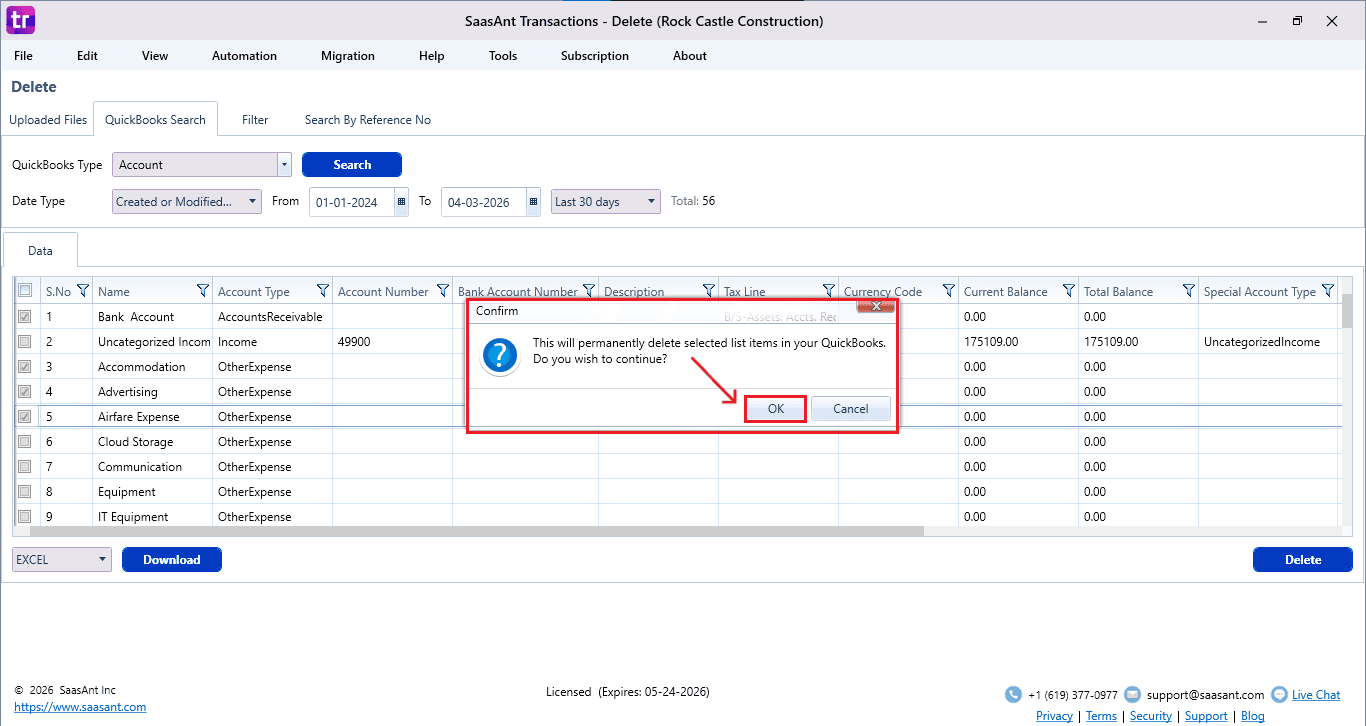Check the Communication row checkbox

pos(25,466)
